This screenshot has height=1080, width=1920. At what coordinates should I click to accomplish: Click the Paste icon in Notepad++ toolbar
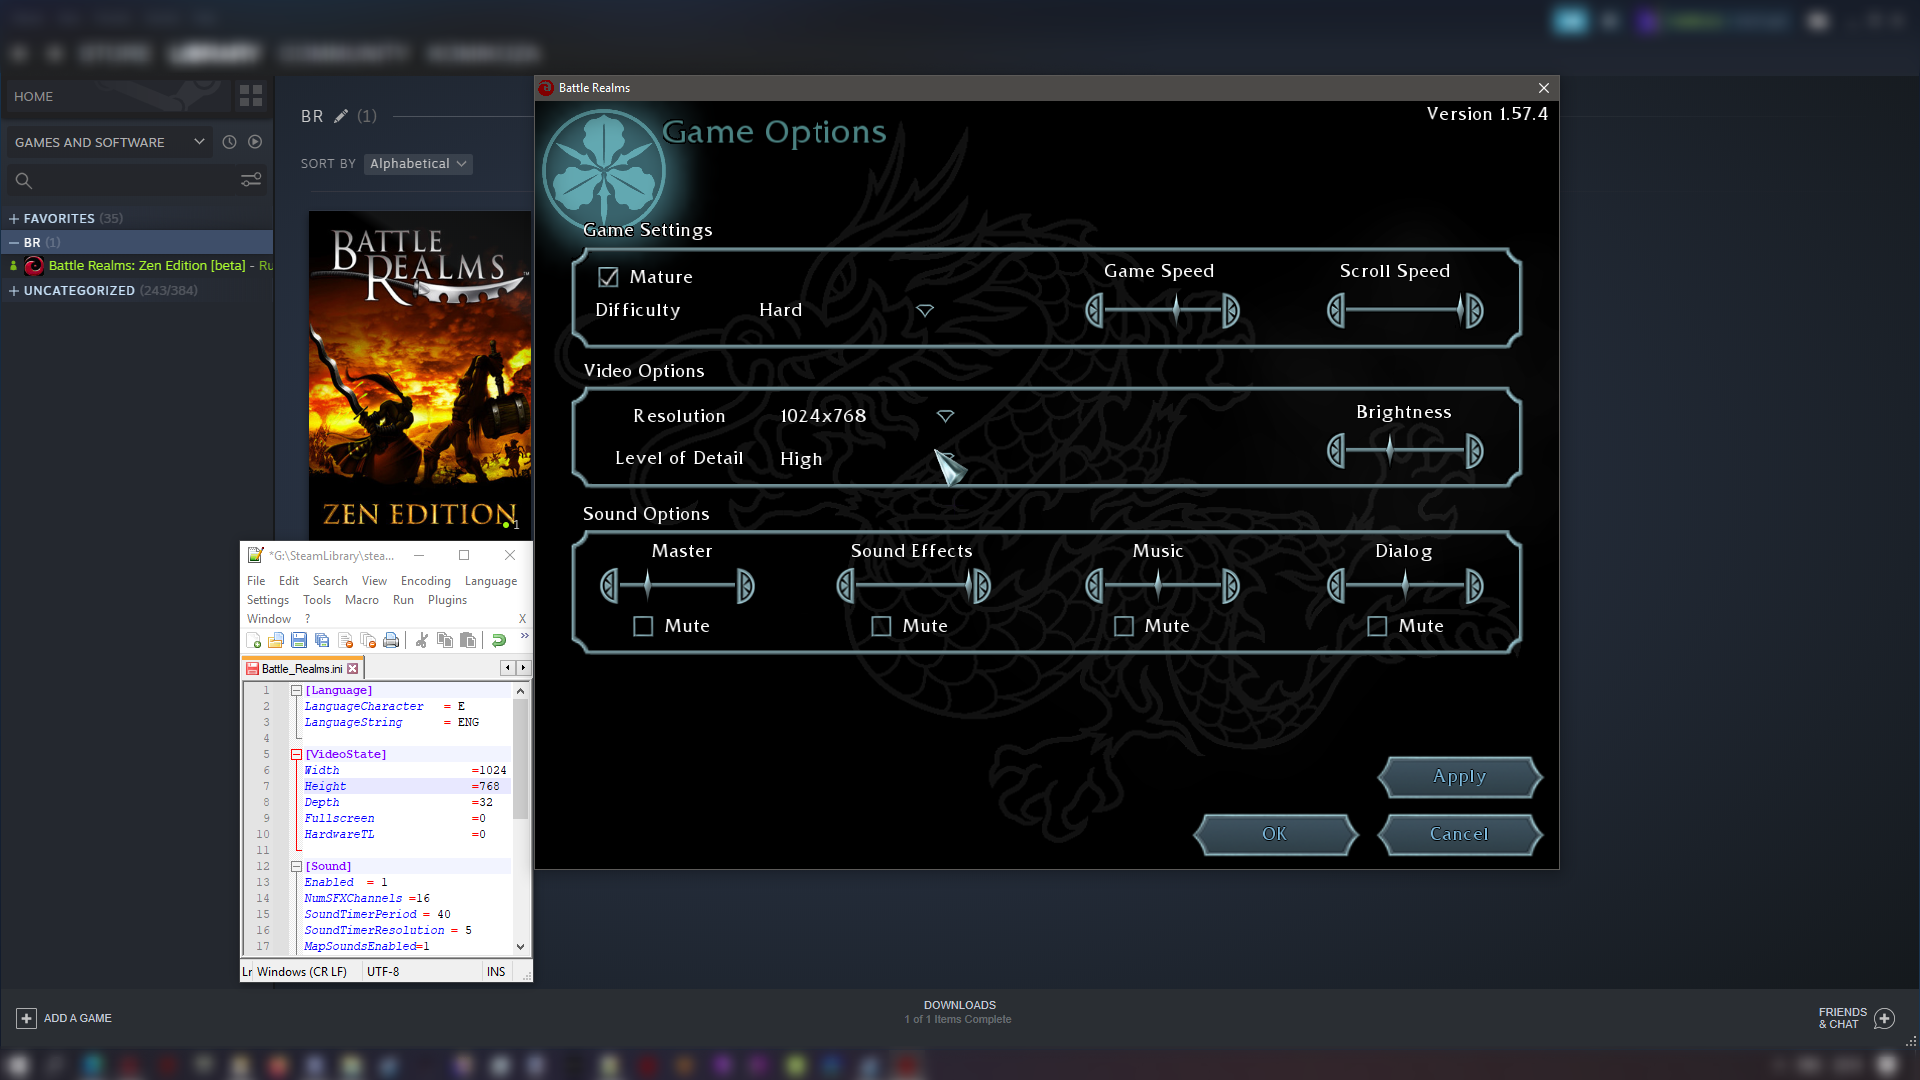click(x=468, y=640)
